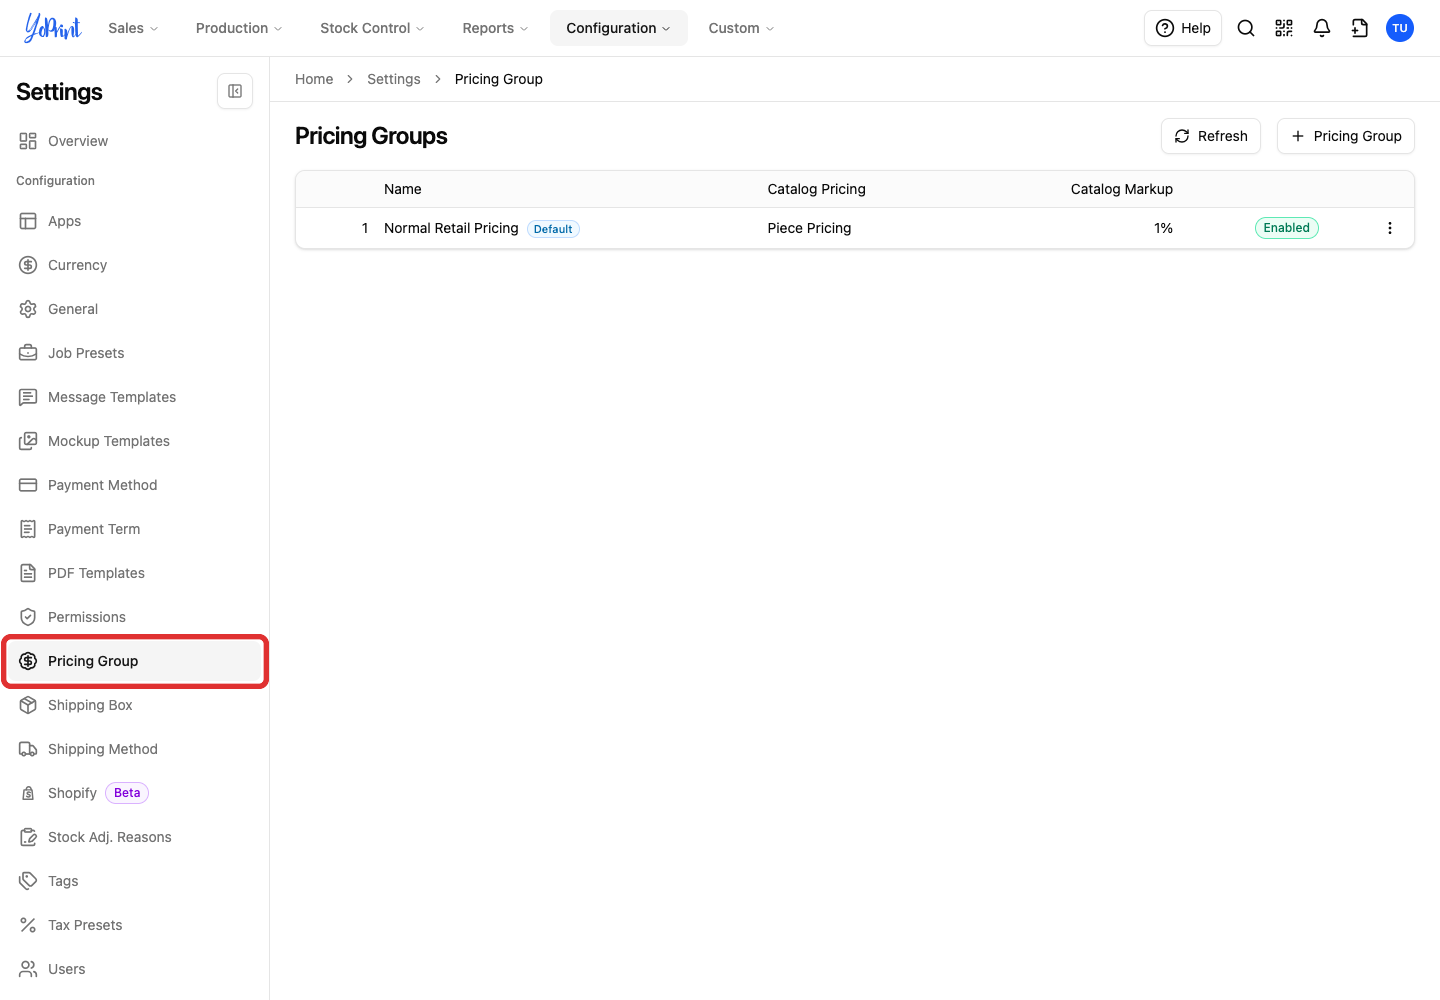Screen dimensions: 1440x1000
Task: Open Tags settings
Action: pyautogui.click(x=134, y=881)
